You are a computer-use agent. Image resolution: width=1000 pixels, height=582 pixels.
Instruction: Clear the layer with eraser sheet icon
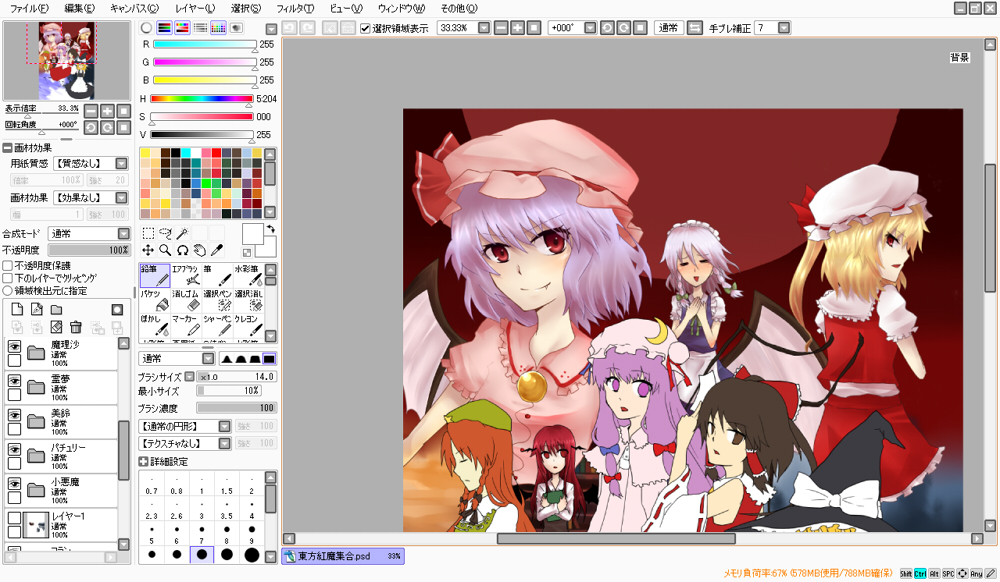click(x=57, y=328)
